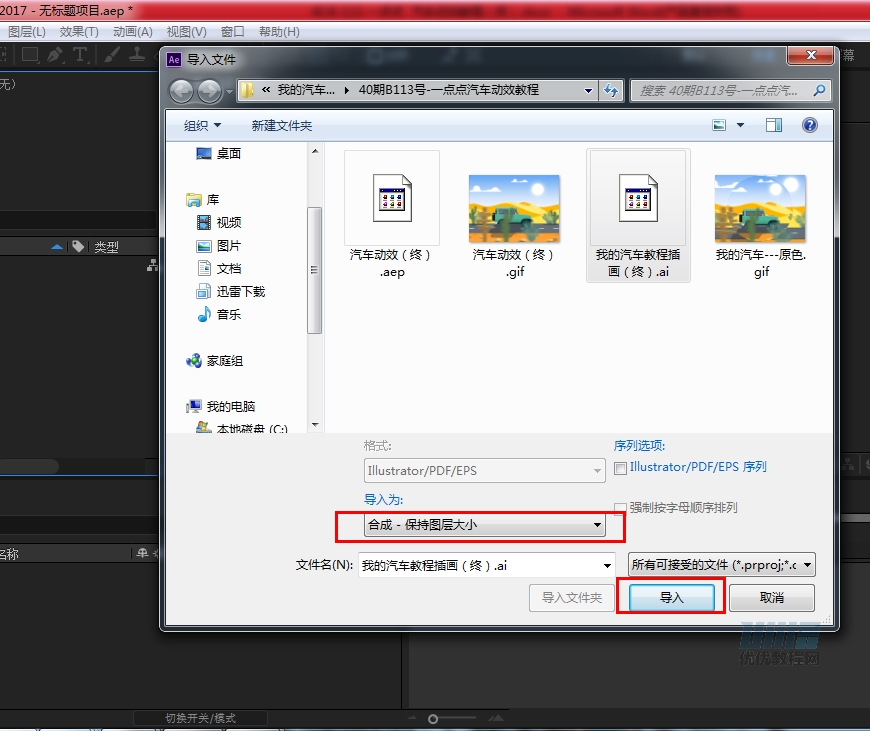Click the refresh button beside address bar
Screen dimensions: 870x731
click(x=611, y=90)
